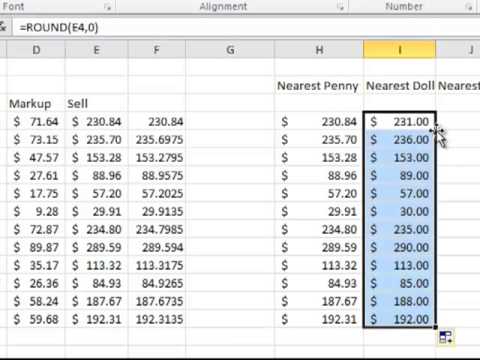Select Nearest Dollar cell $ 290.00

[400, 248]
